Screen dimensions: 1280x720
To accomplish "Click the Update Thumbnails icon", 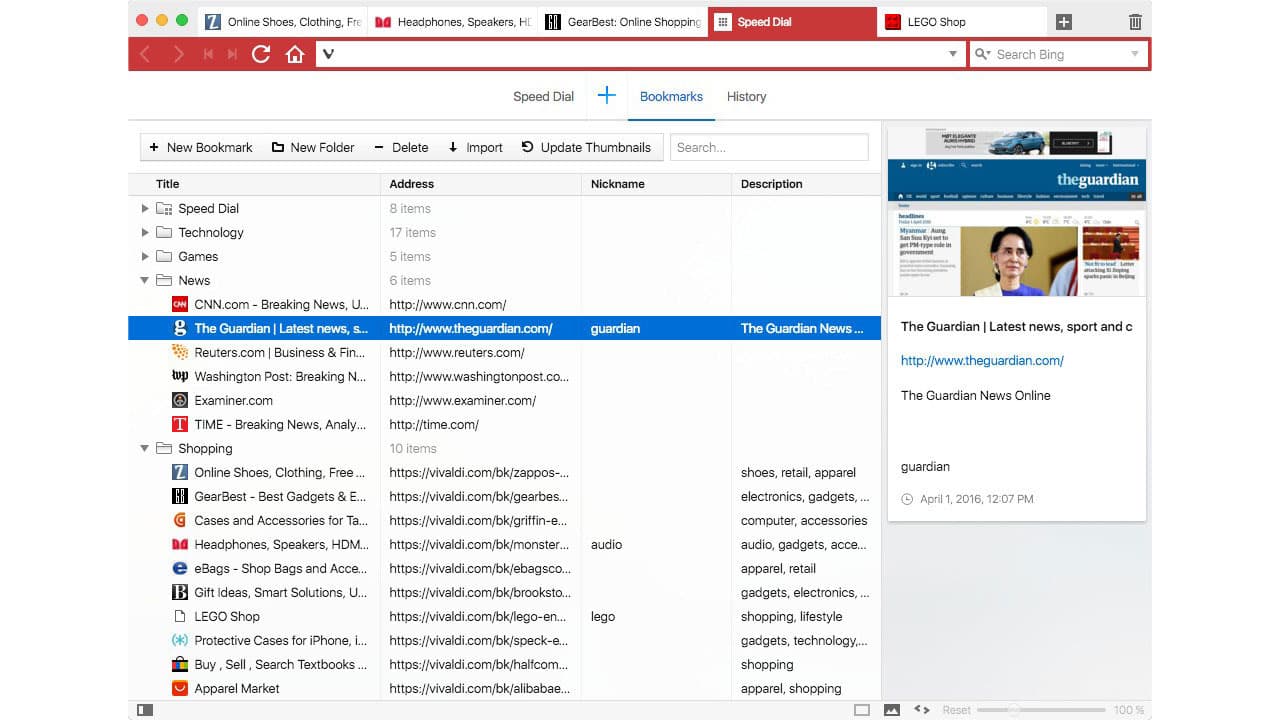I will 526,147.
